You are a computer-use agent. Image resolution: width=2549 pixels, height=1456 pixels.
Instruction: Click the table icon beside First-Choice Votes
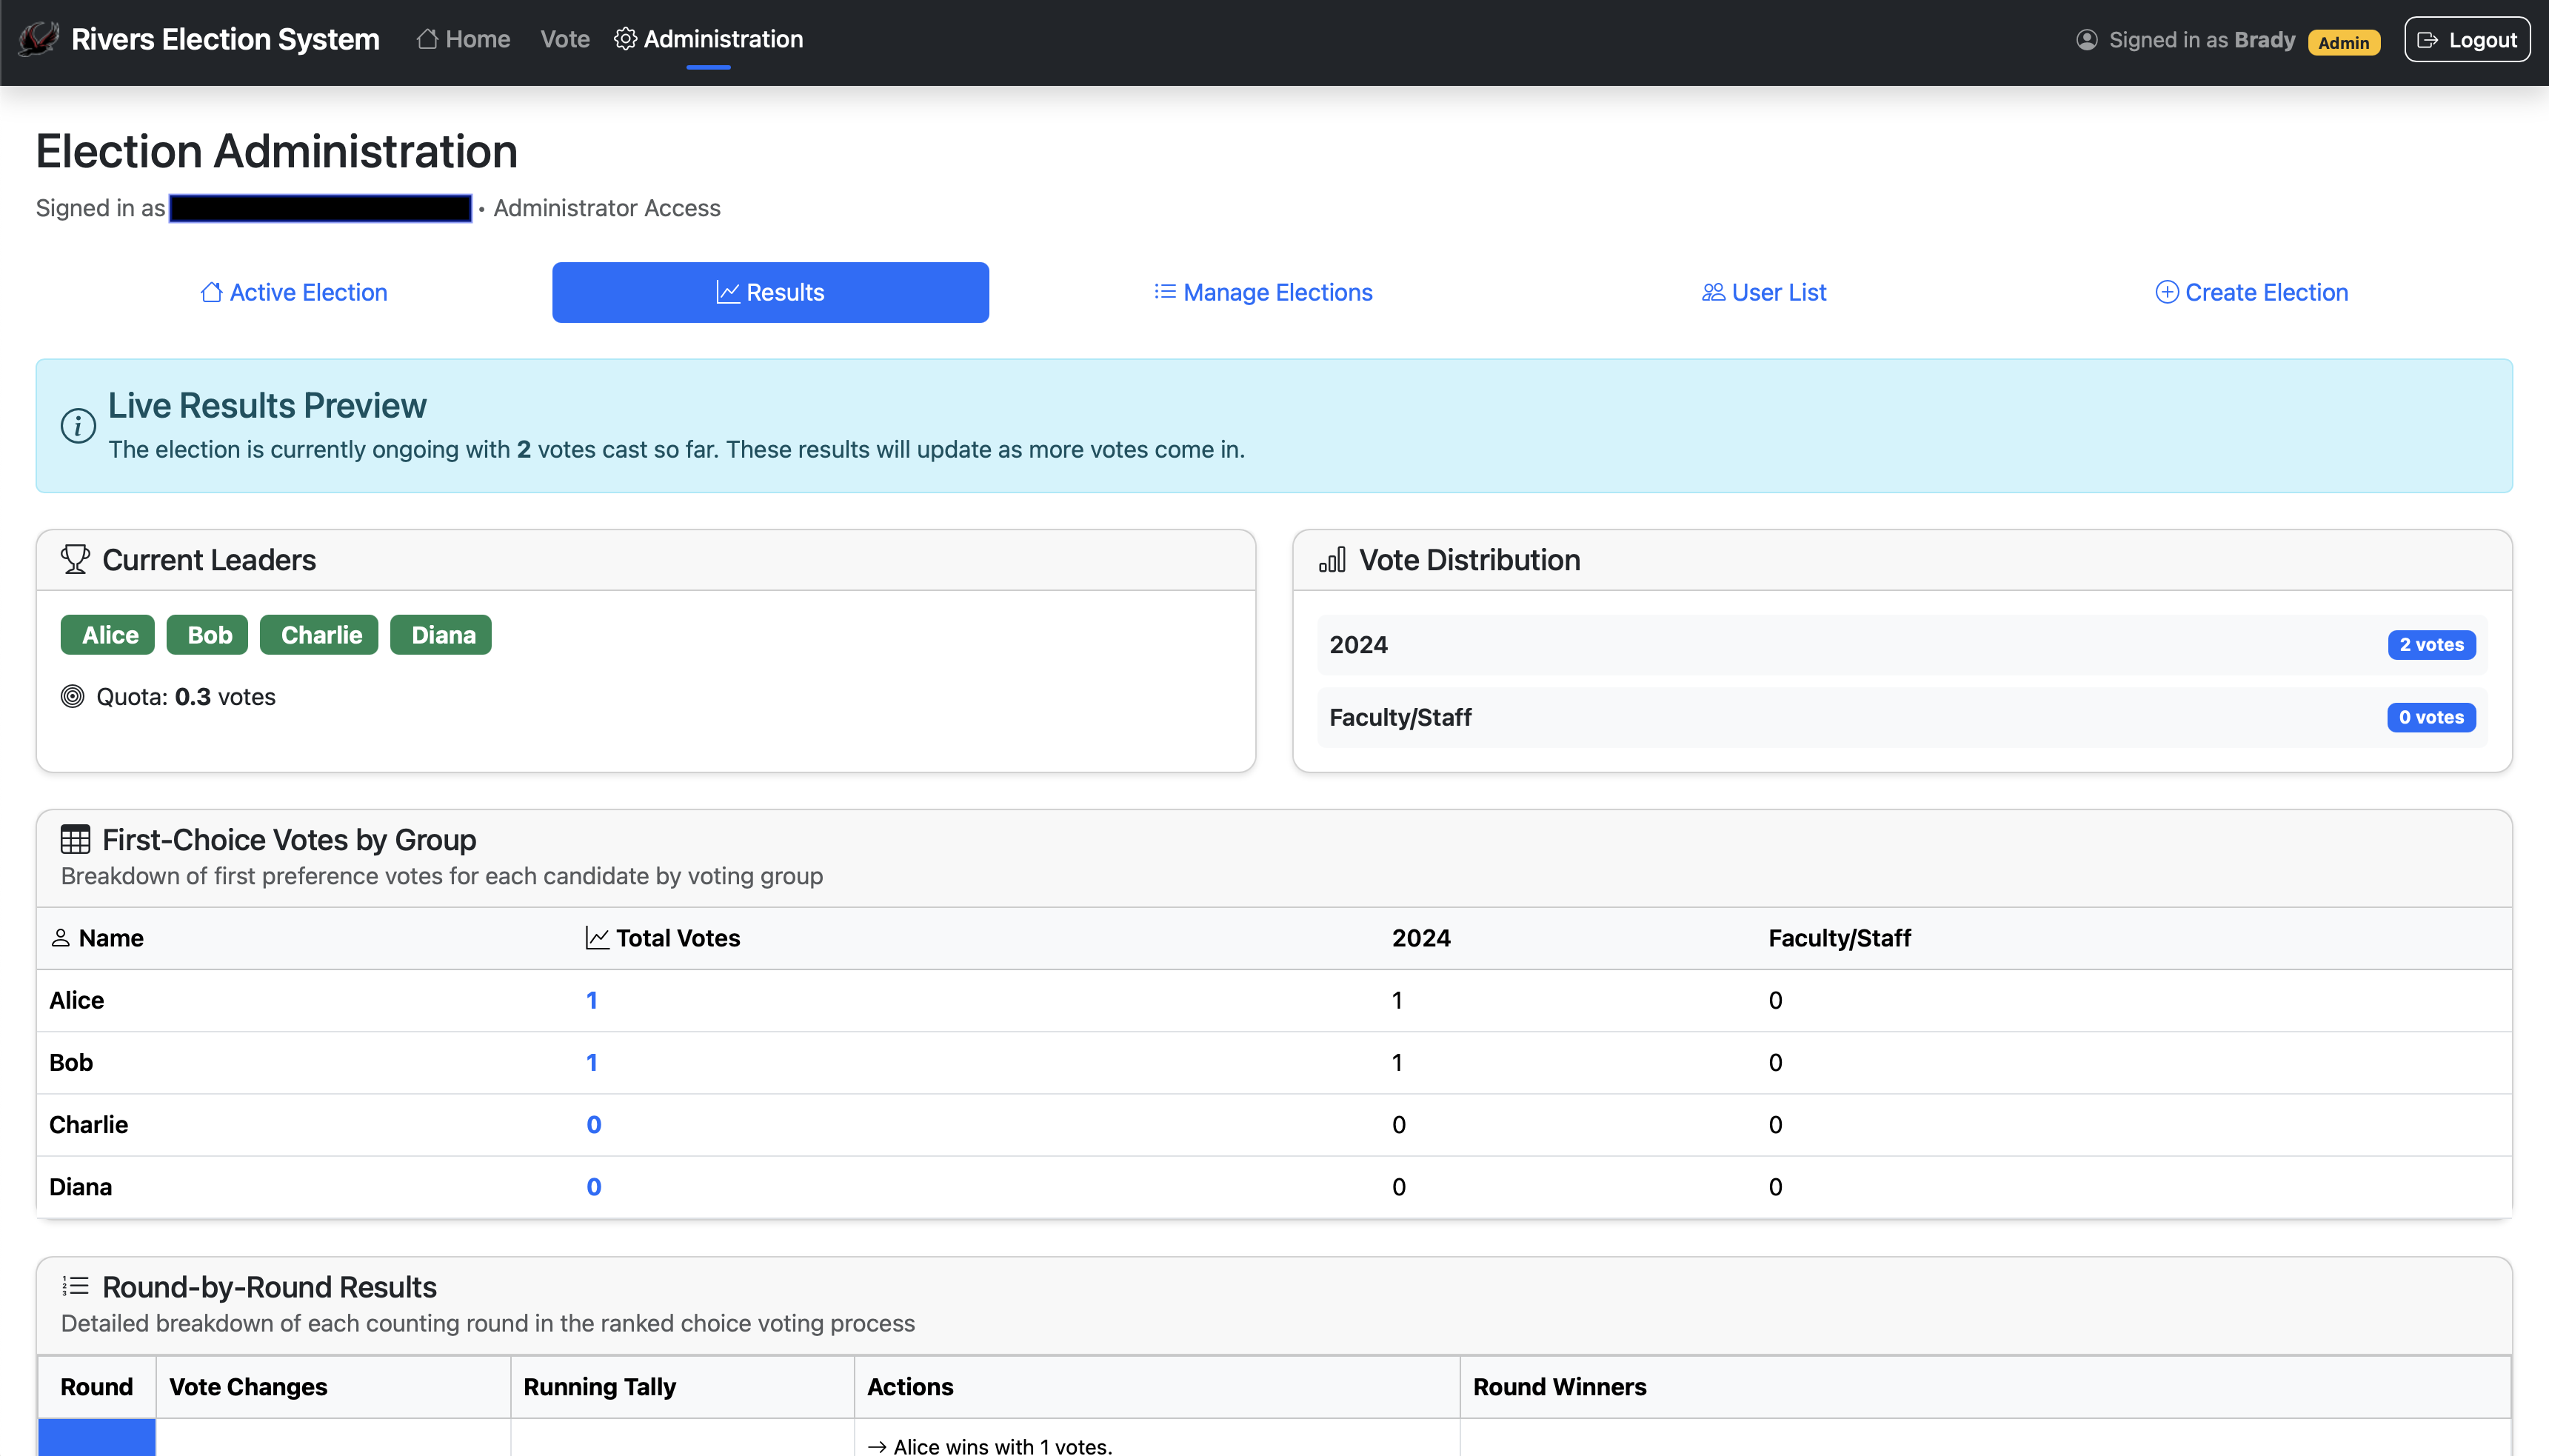pos(75,839)
